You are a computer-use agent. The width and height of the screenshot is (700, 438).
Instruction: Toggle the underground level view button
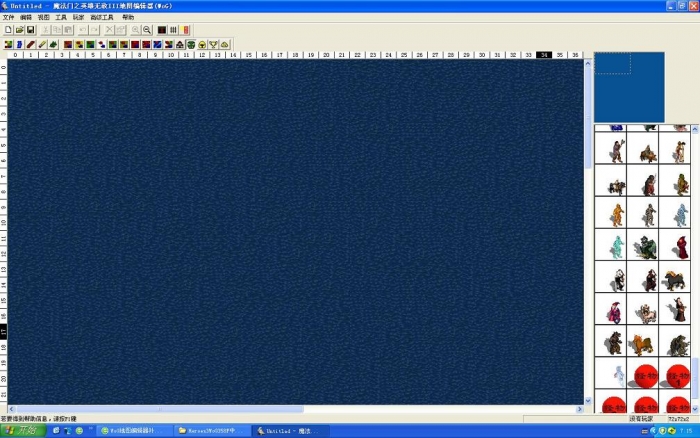(162, 30)
